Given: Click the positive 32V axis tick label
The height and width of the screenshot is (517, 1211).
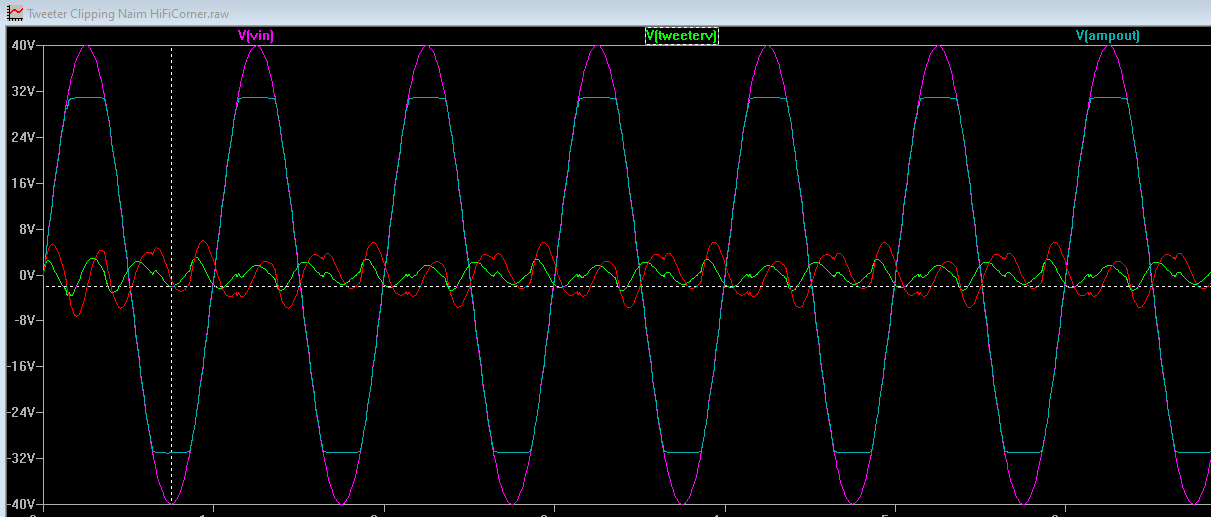Looking at the screenshot, I should 22,91.
